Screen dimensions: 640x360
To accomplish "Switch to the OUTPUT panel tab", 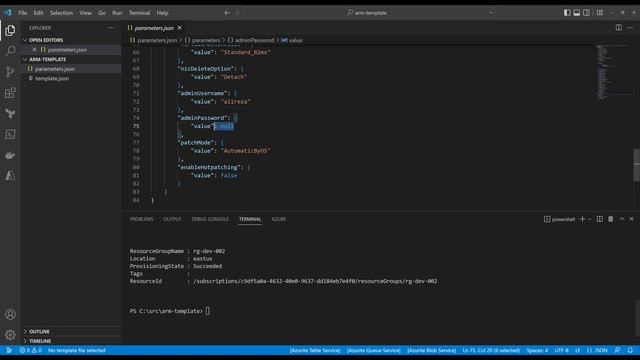I will pyautogui.click(x=172, y=219).
